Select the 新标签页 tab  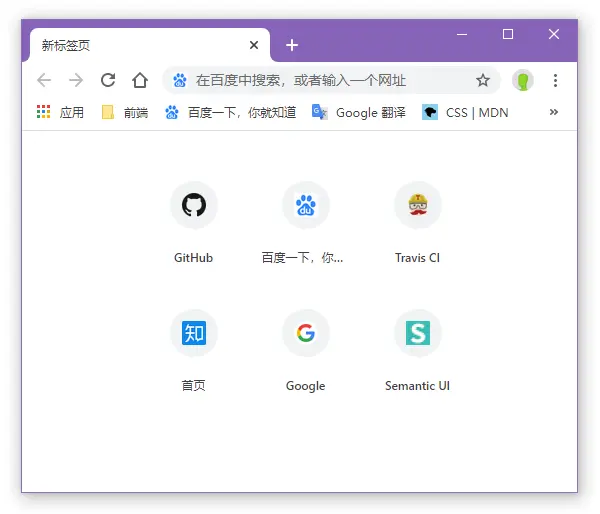(149, 45)
